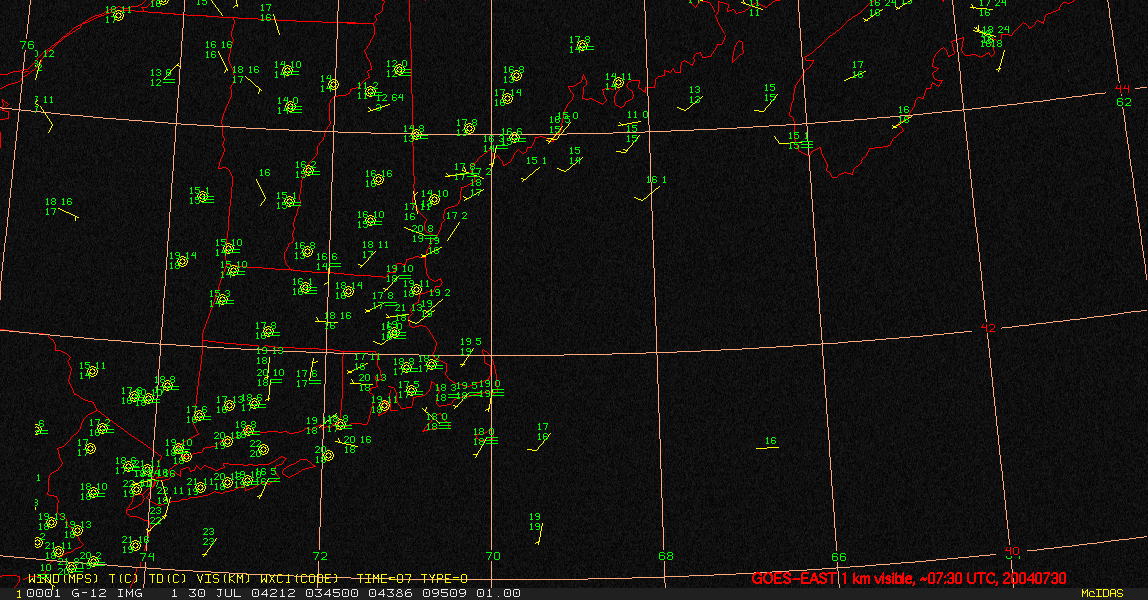Click the yellow McIDAS label

1102,593
